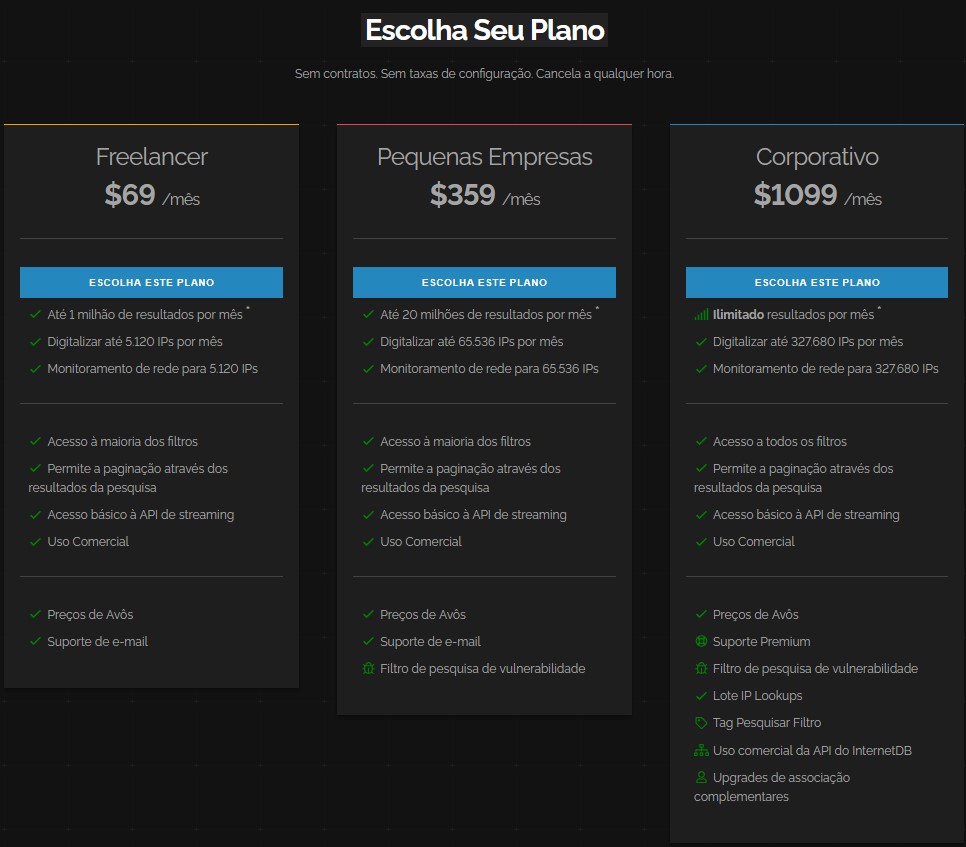
Task: Choose the Freelancer plan button
Action: (151, 282)
